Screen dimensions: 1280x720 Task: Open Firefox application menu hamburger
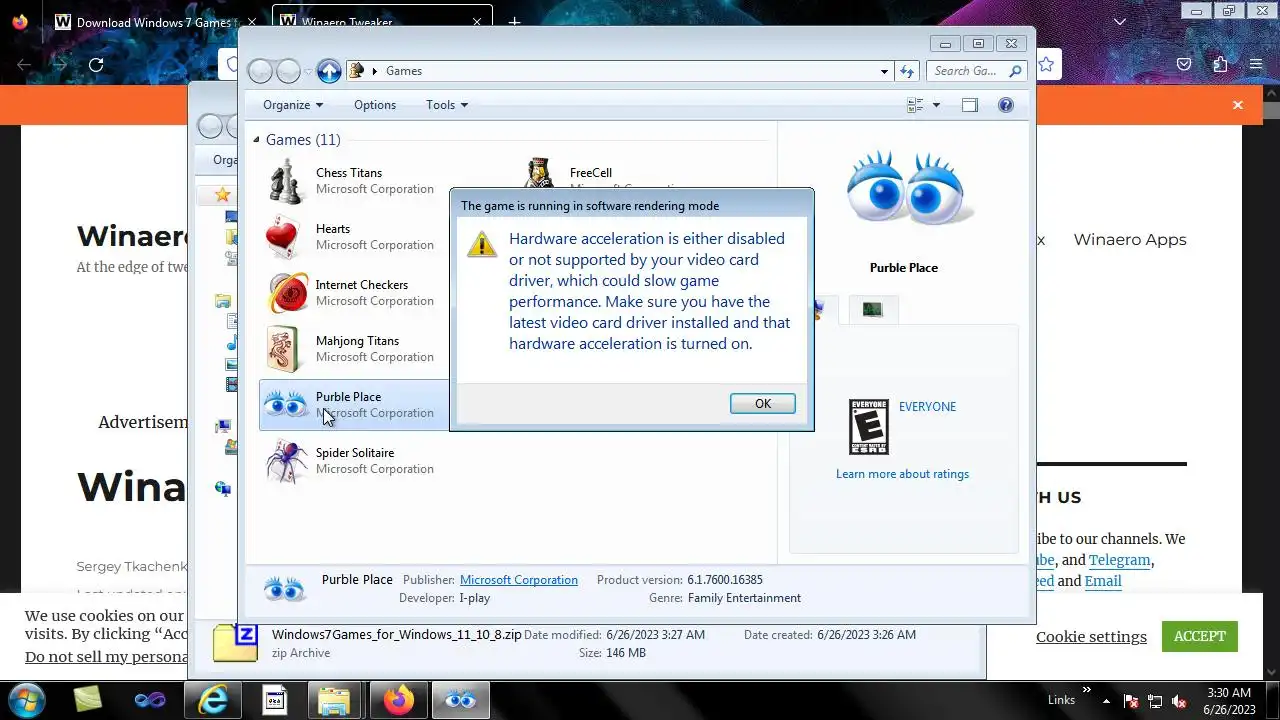[1256, 65]
